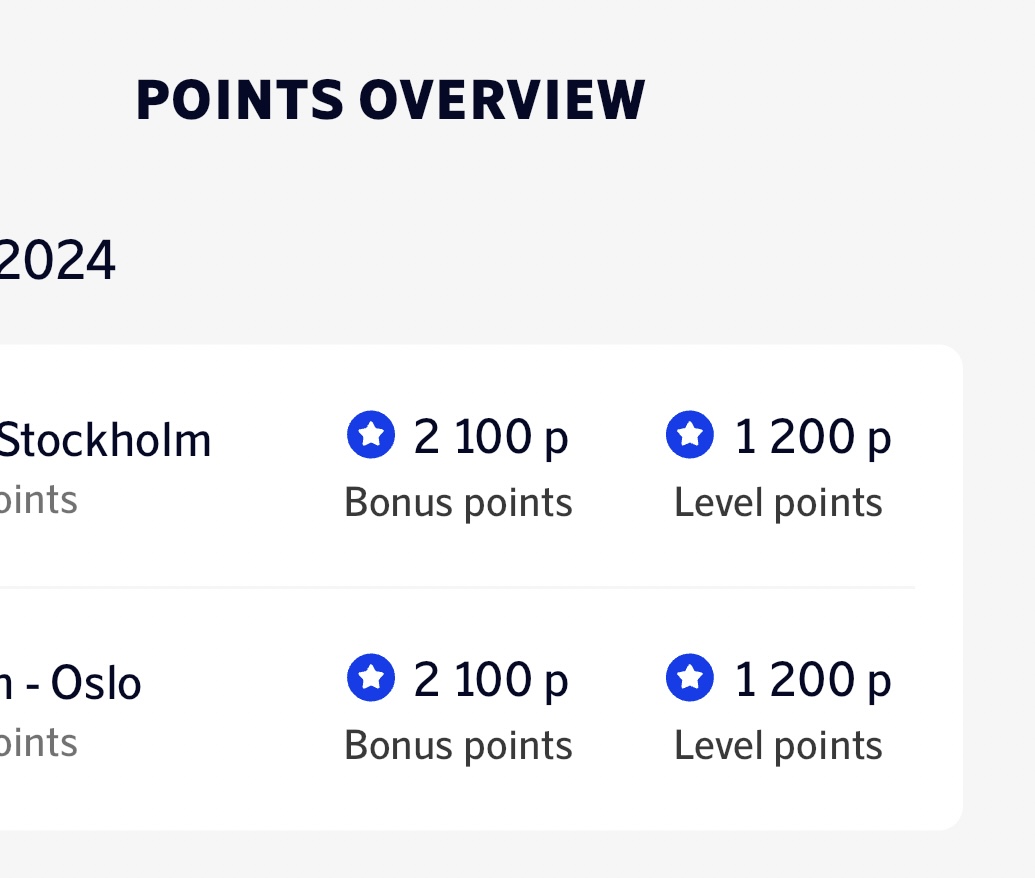Screen dimensions: 1035x878
Task: Click the level points star icon in Stockholm row
Action: point(689,436)
